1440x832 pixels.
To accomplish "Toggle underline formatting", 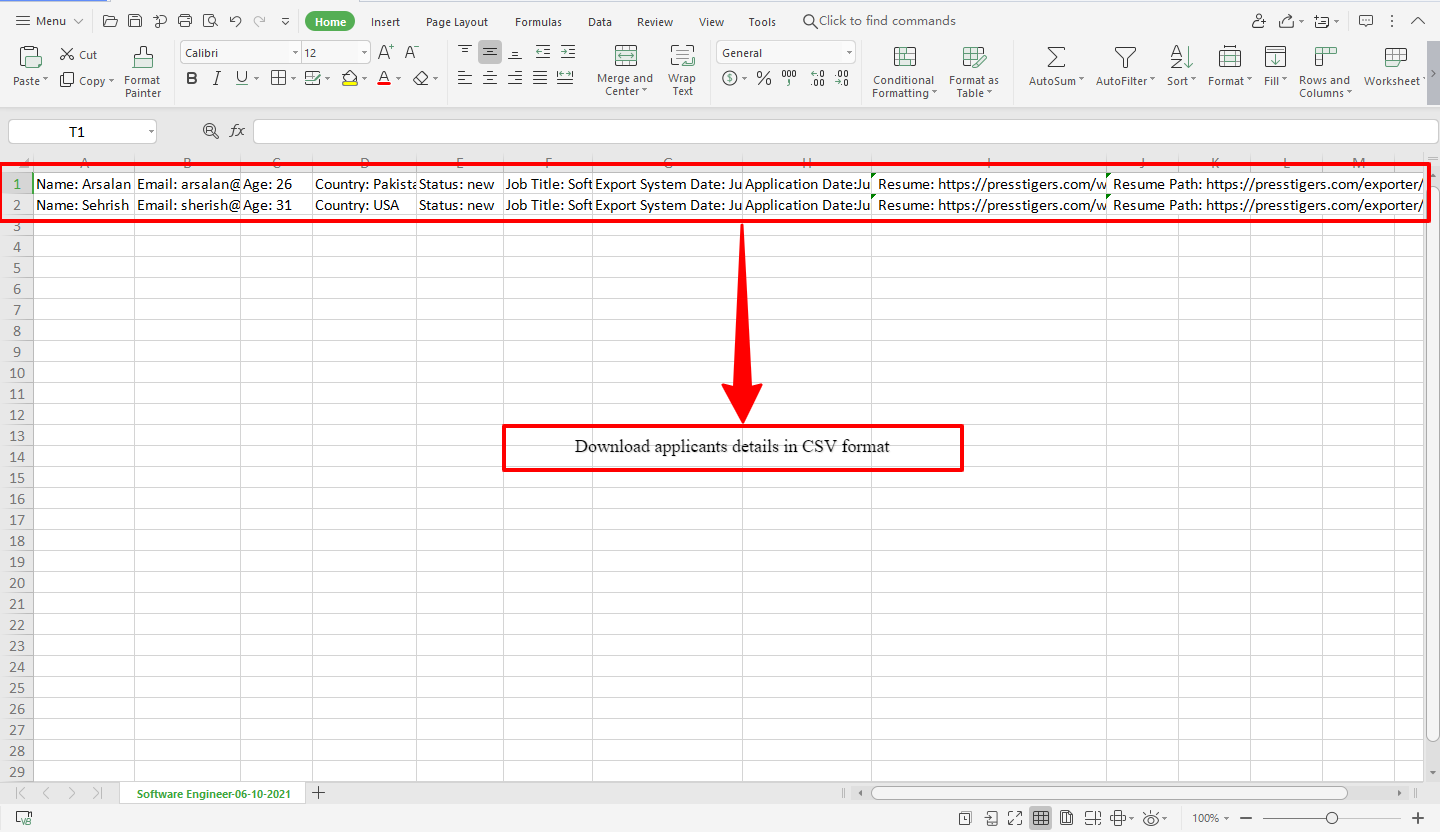I will click(x=240, y=78).
